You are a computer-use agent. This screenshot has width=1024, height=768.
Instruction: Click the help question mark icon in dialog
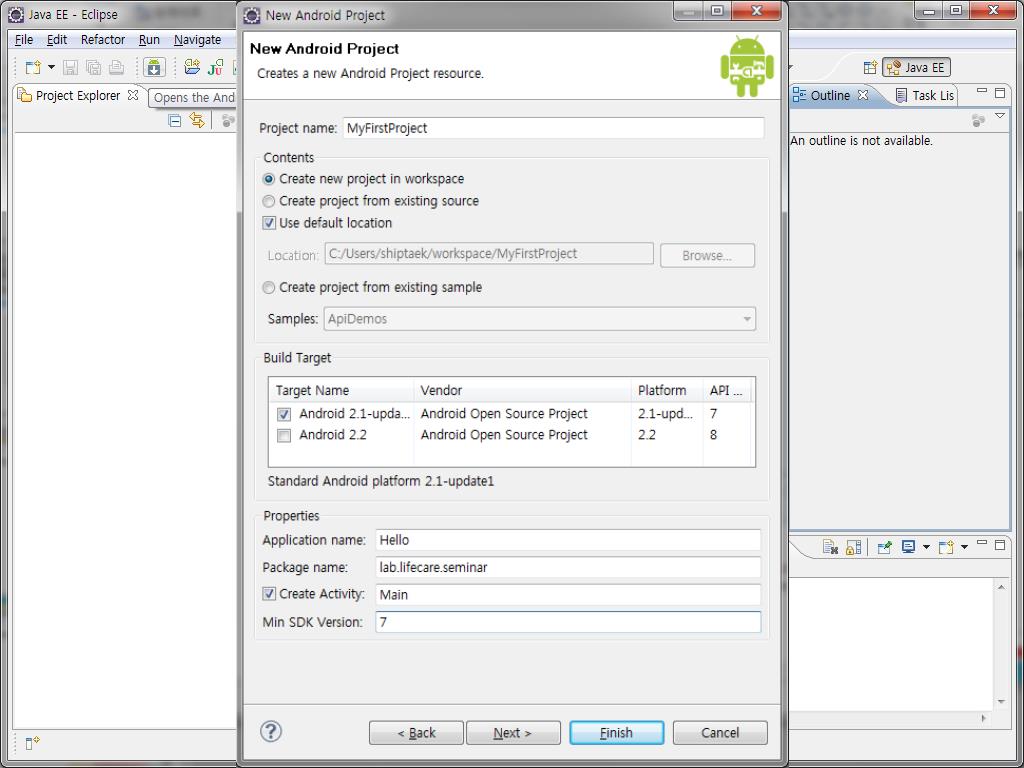click(270, 731)
